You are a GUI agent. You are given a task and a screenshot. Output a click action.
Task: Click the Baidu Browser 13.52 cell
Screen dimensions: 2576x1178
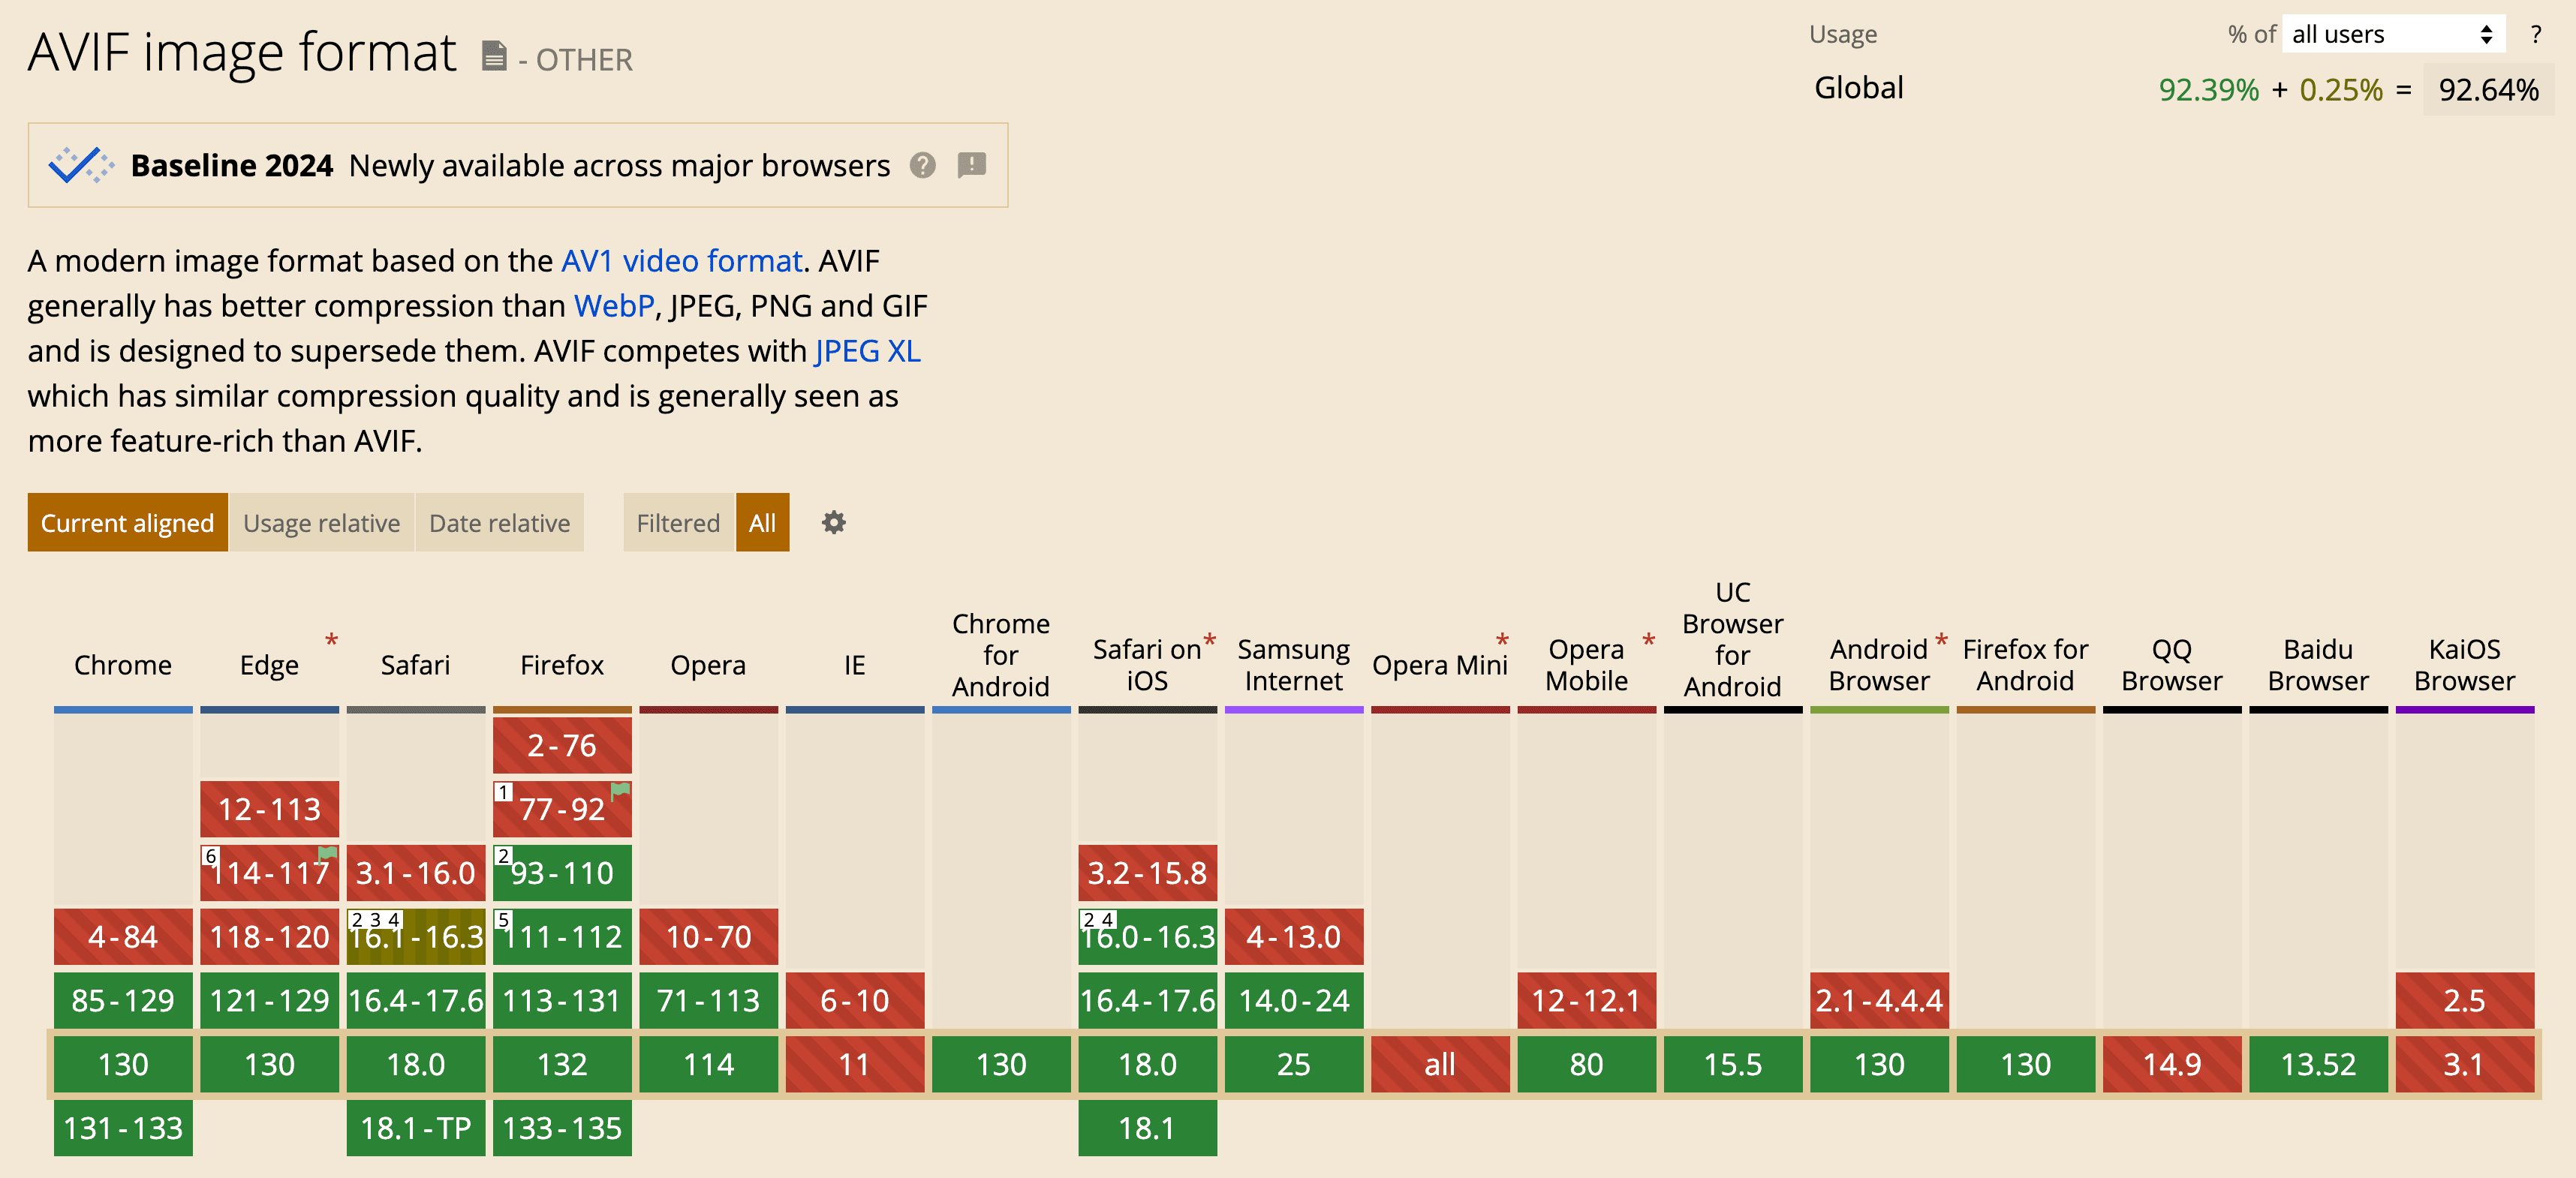coord(2318,1064)
